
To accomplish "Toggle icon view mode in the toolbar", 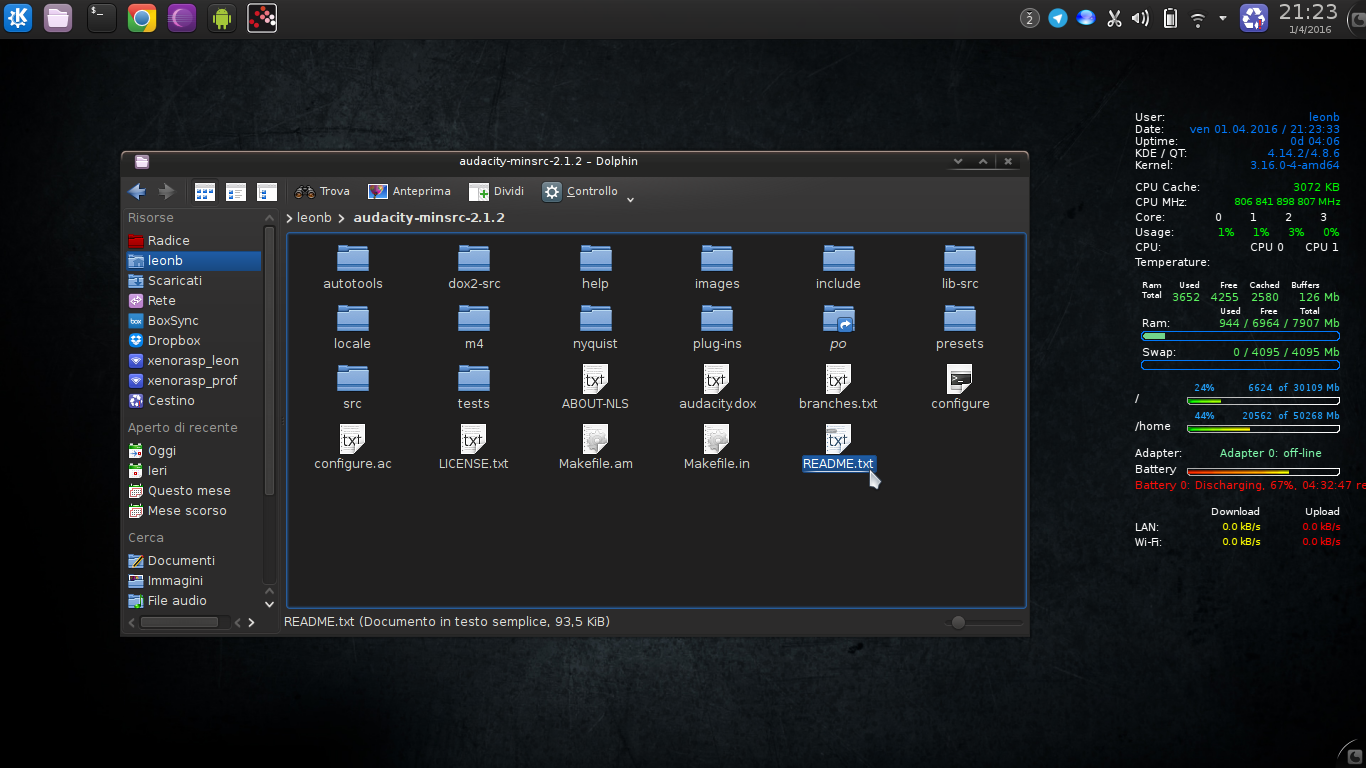I will (205, 191).
